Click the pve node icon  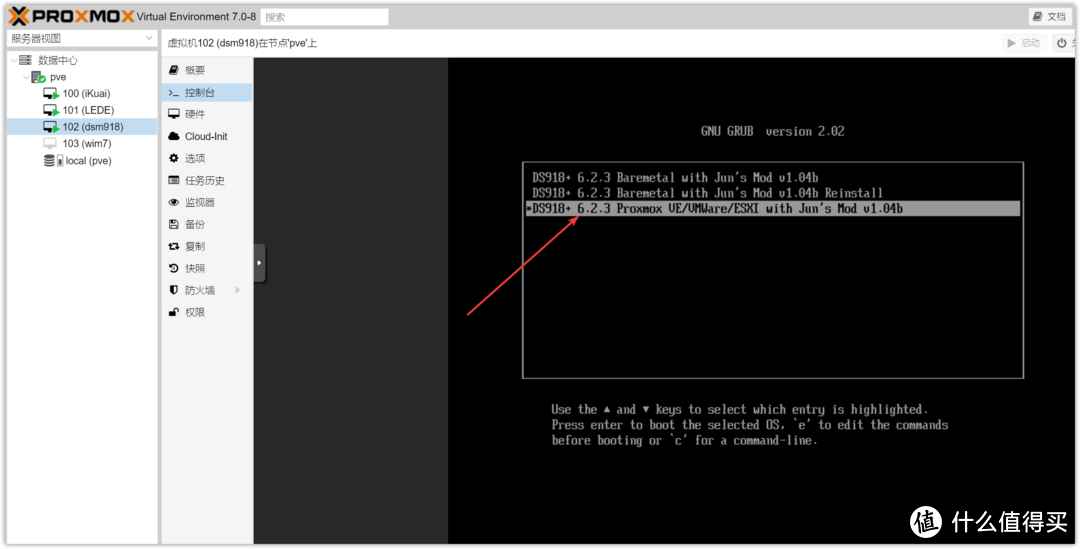[39, 77]
